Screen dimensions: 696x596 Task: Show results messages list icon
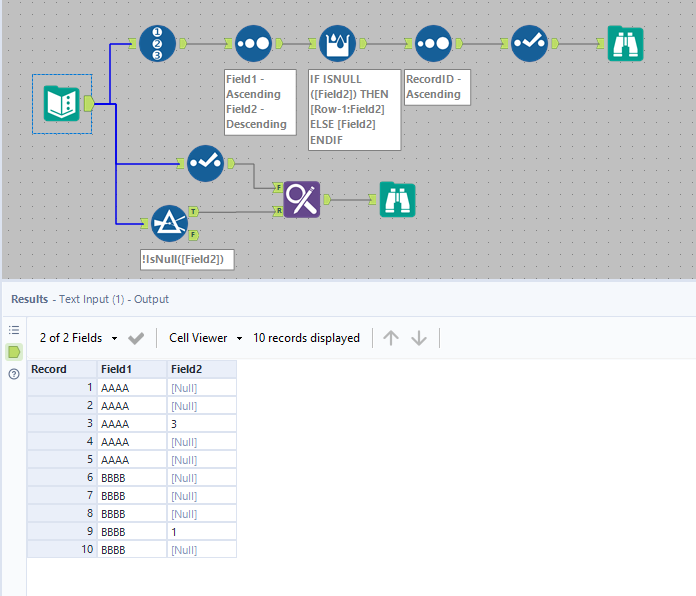tap(14, 330)
